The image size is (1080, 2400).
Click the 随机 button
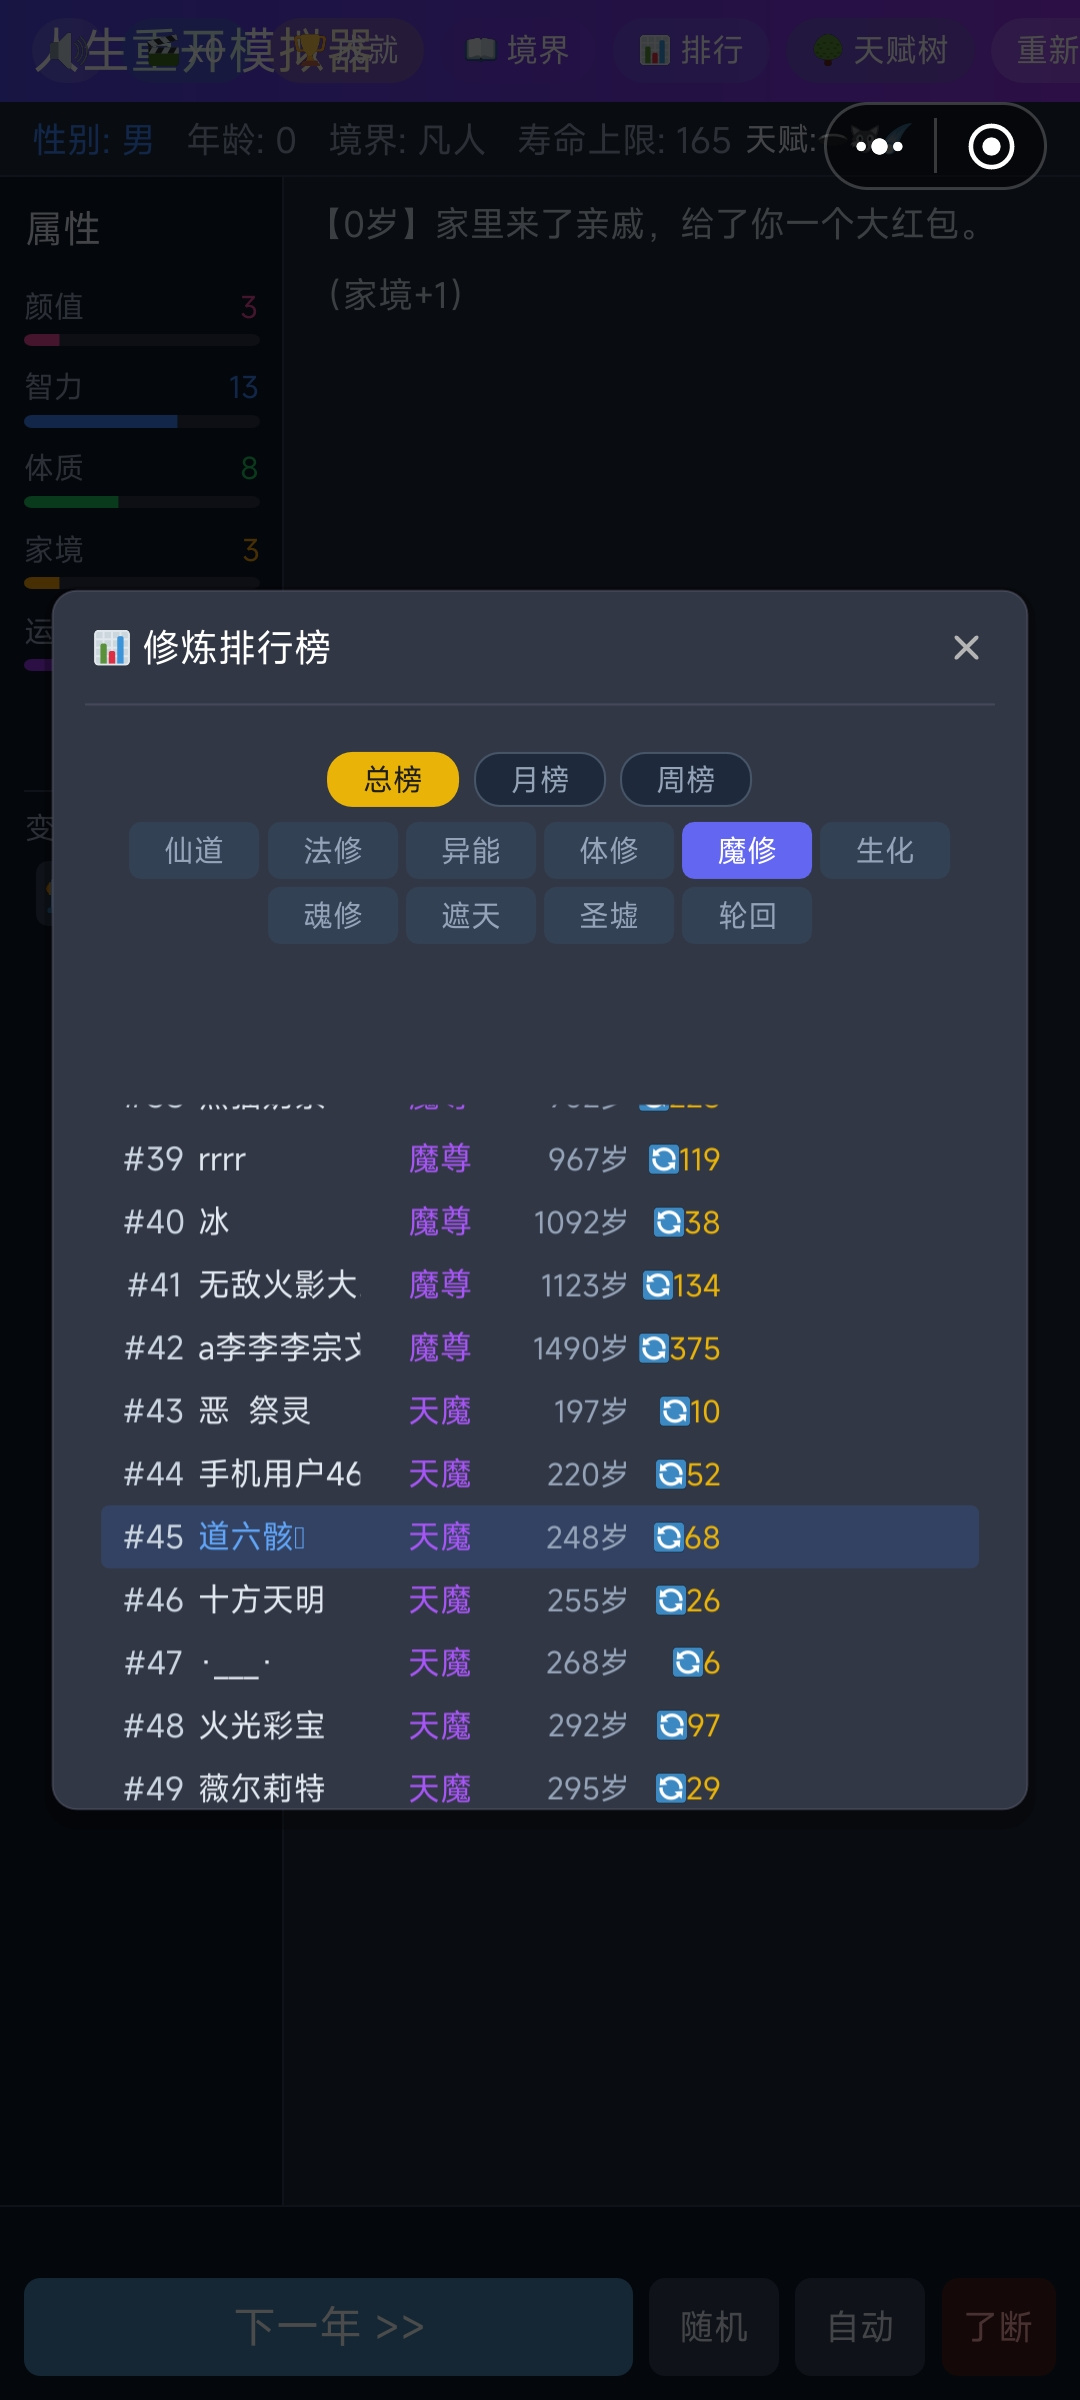pos(714,2327)
